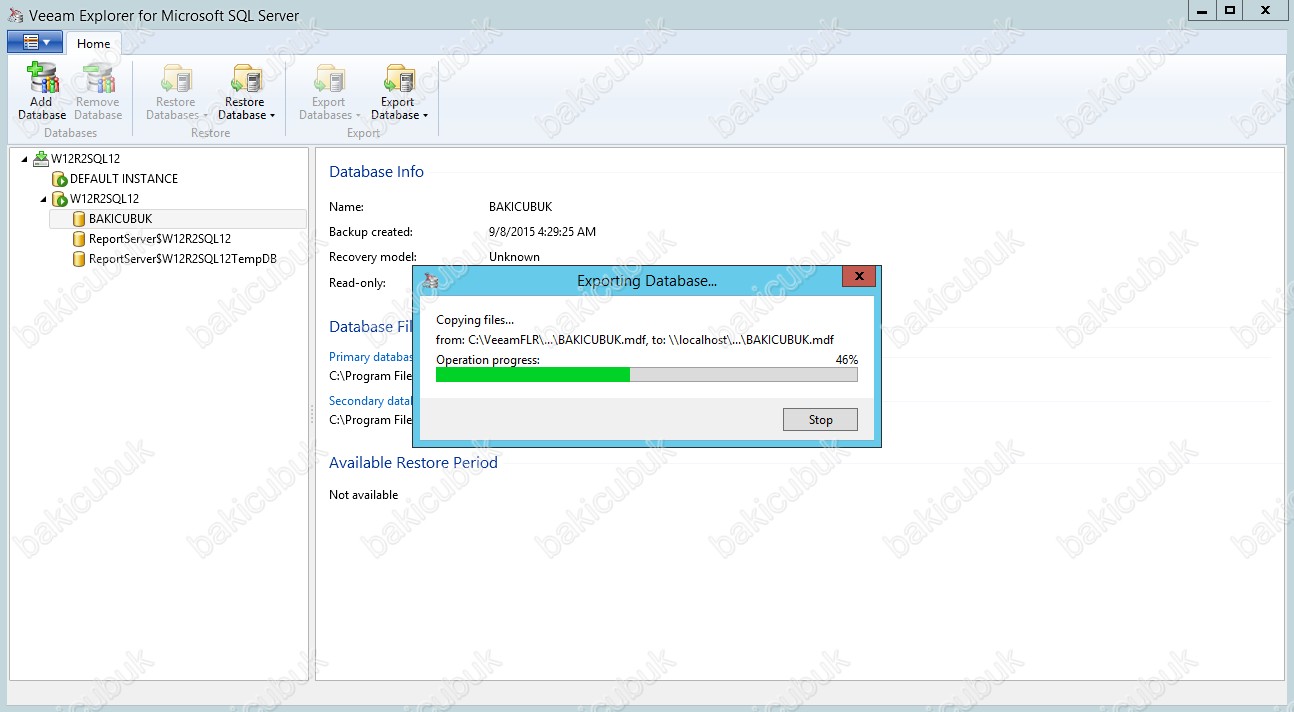Click the from/to BAKICUBUK.mdf path line
The image size is (1294, 712).
pos(635,340)
